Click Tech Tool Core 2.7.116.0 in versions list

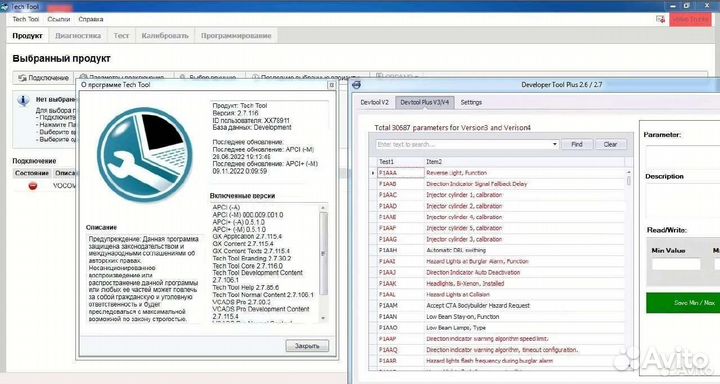tap(248, 265)
